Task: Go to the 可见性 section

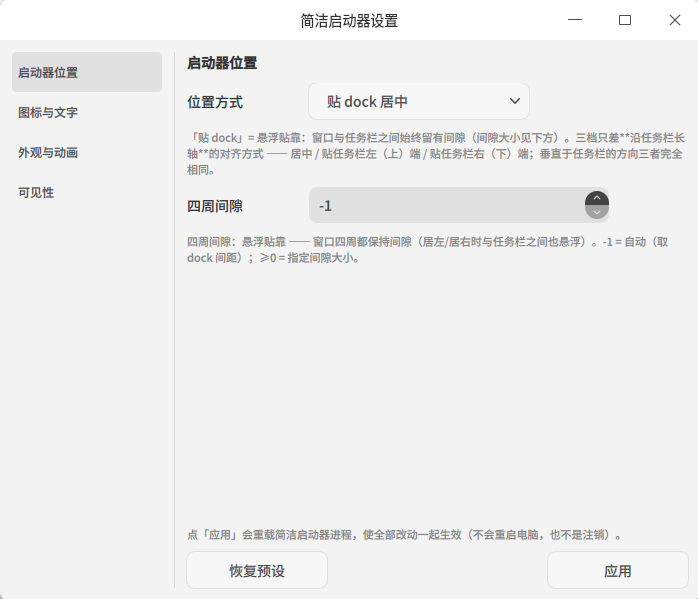Action: point(87,192)
